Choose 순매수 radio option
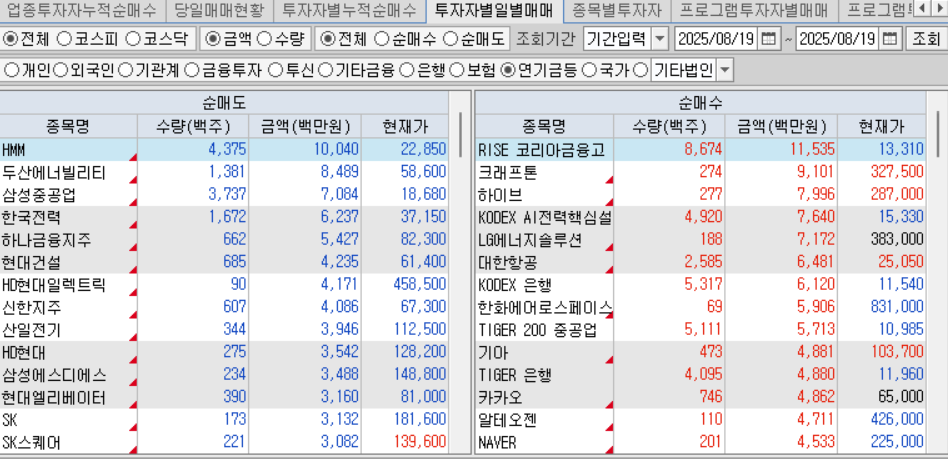 [381, 39]
